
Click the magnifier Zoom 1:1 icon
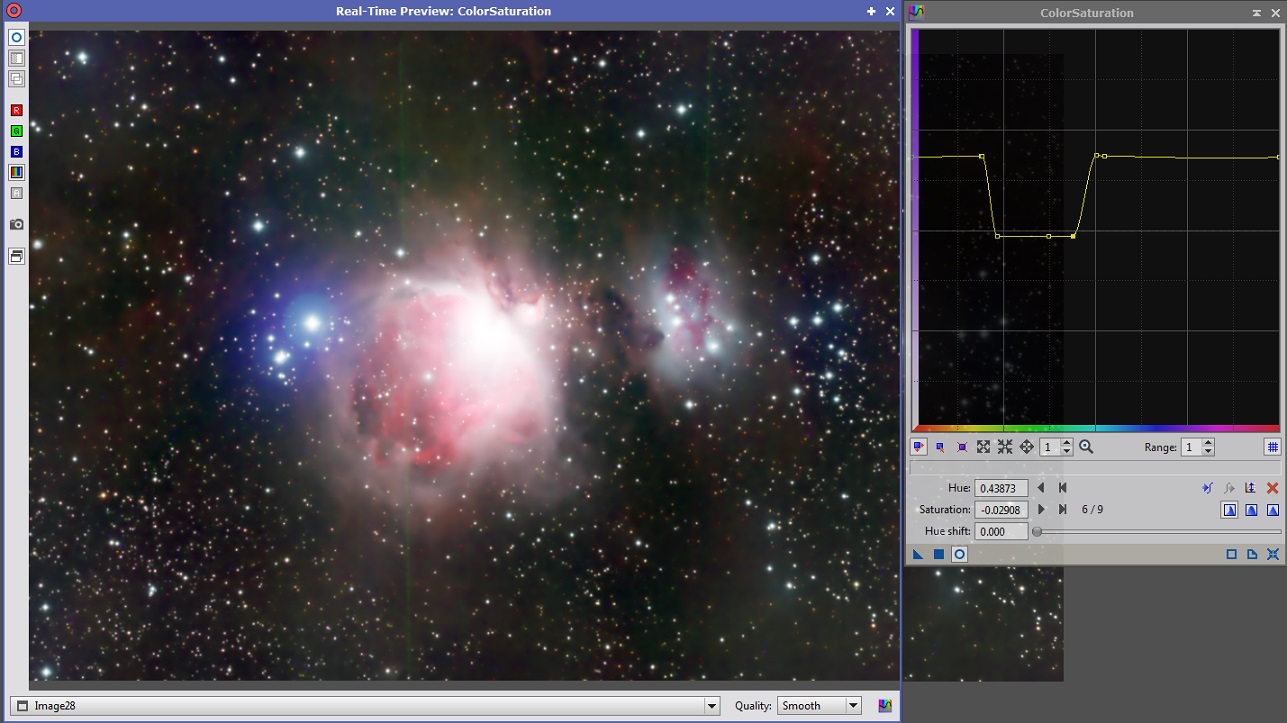(x=1086, y=447)
